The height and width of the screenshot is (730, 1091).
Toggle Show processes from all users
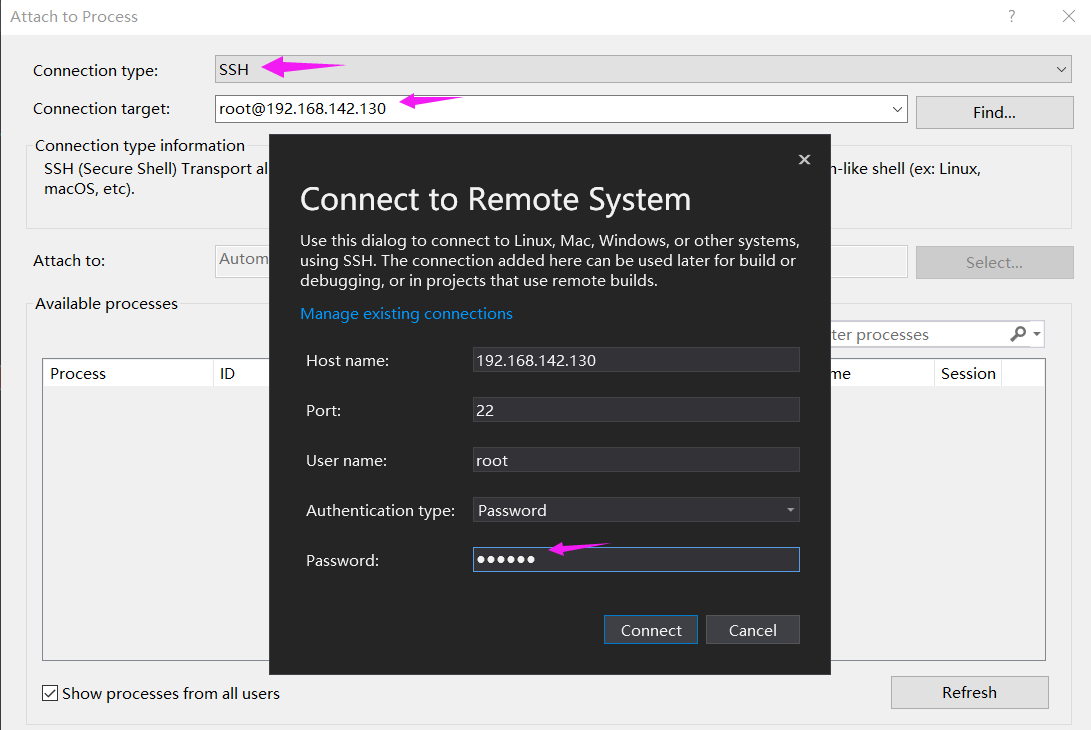click(50, 693)
